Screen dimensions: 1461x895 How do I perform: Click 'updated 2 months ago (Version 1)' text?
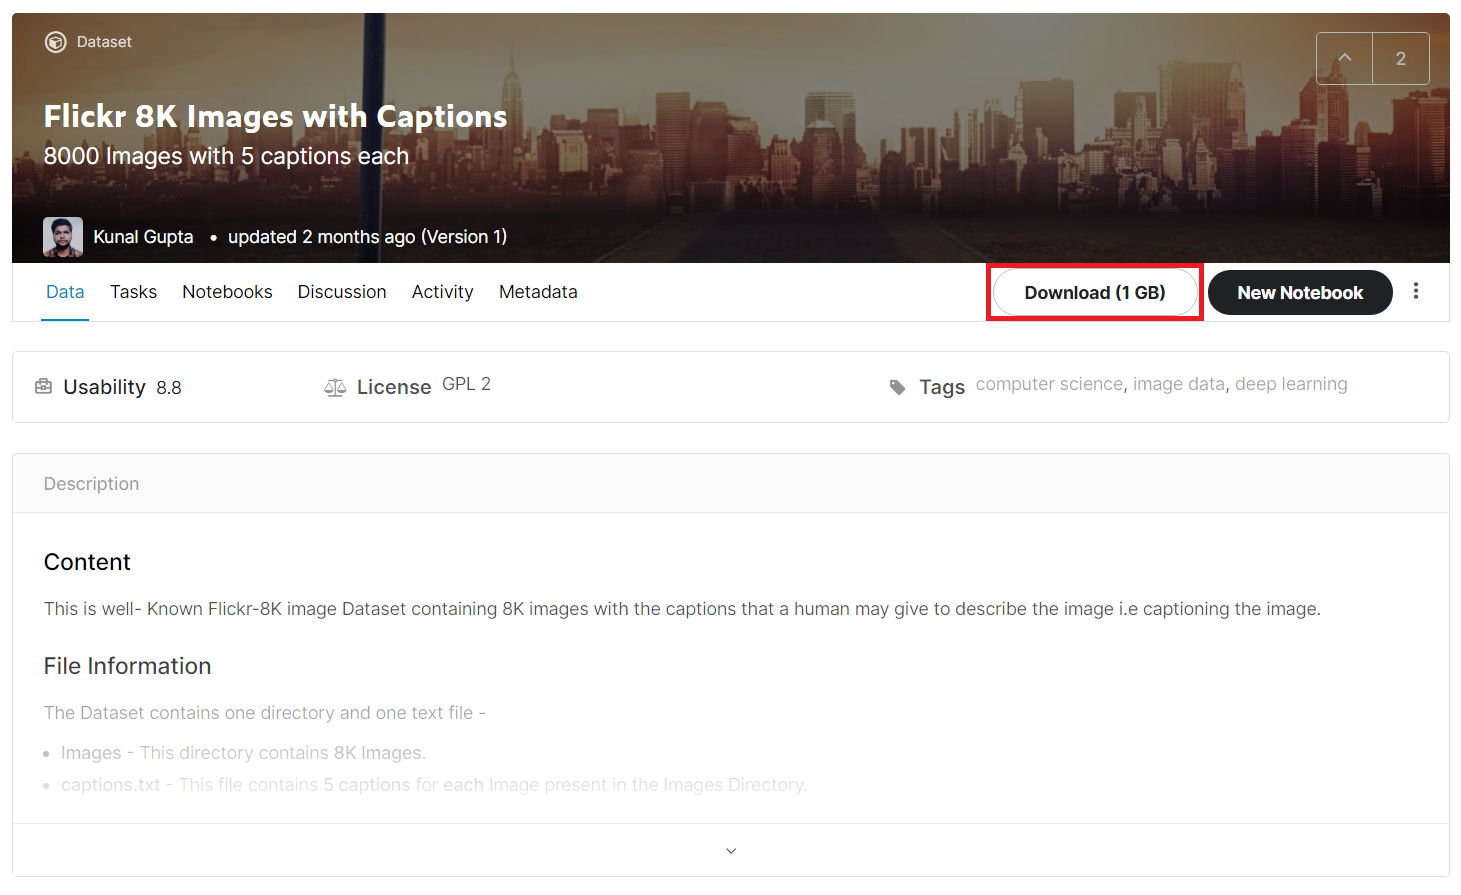point(367,237)
